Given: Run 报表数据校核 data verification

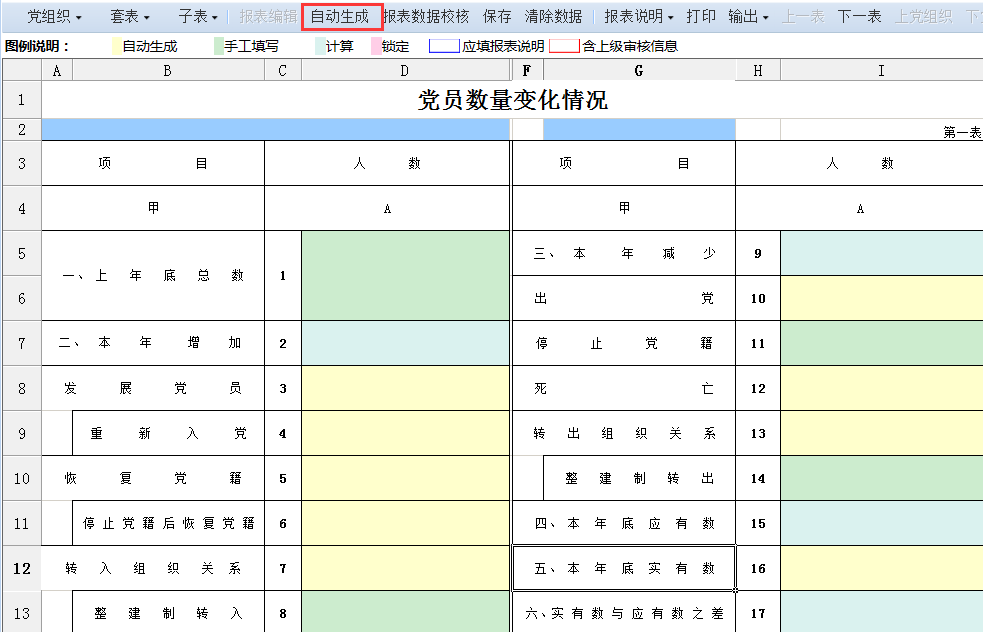Looking at the screenshot, I should click(428, 16).
